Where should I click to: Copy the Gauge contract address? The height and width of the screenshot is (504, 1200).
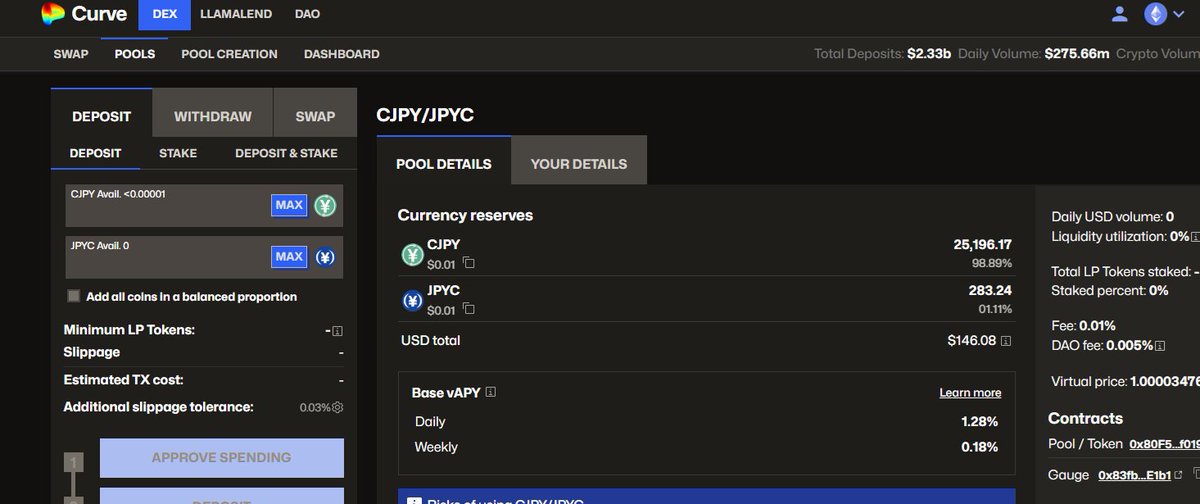click(x=1195, y=475)
